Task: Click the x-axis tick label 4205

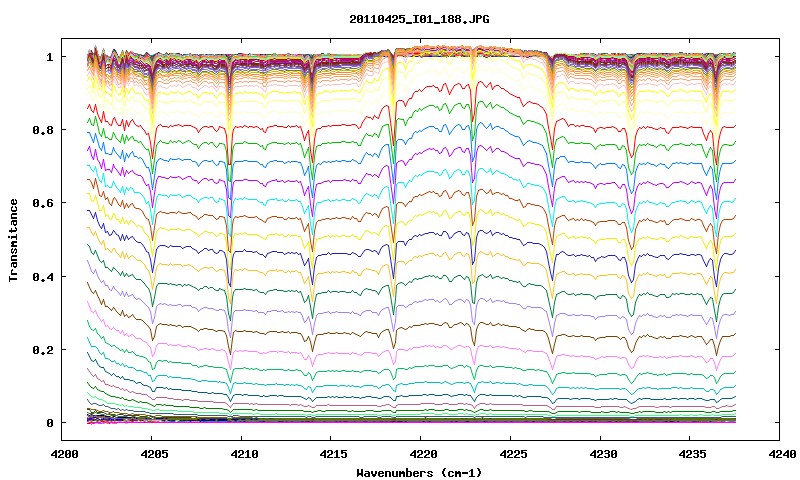Action: click(x=155, y=454)
